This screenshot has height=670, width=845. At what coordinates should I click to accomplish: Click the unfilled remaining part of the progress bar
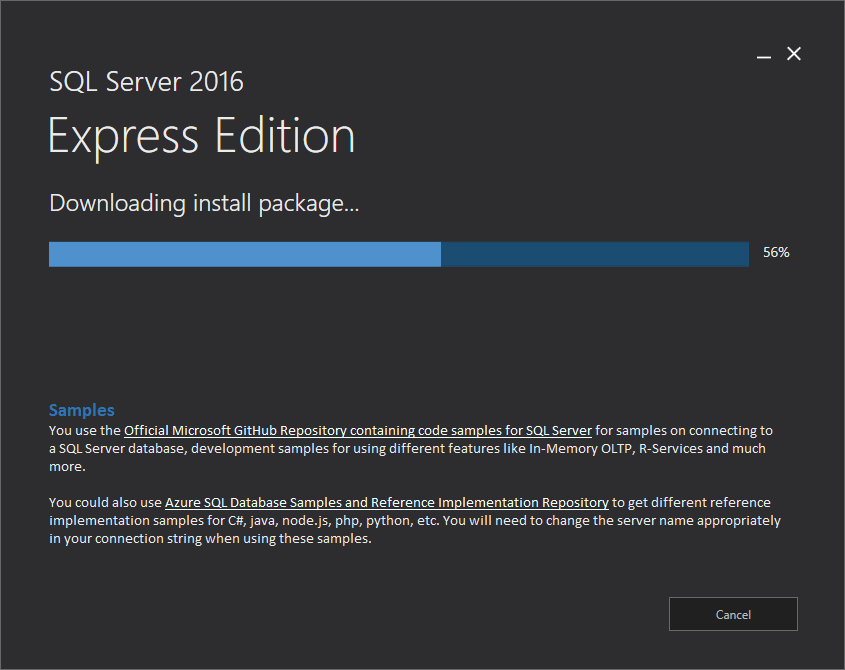(x=595, y=254)
